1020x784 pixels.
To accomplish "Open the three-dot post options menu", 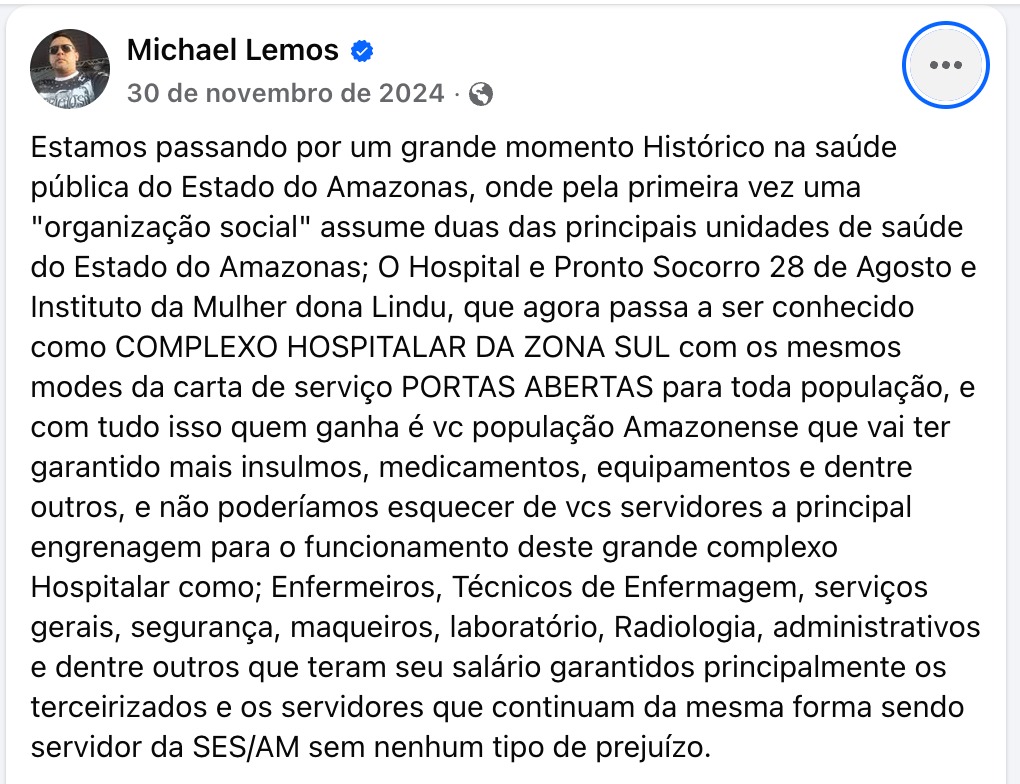I will [945, 65].
